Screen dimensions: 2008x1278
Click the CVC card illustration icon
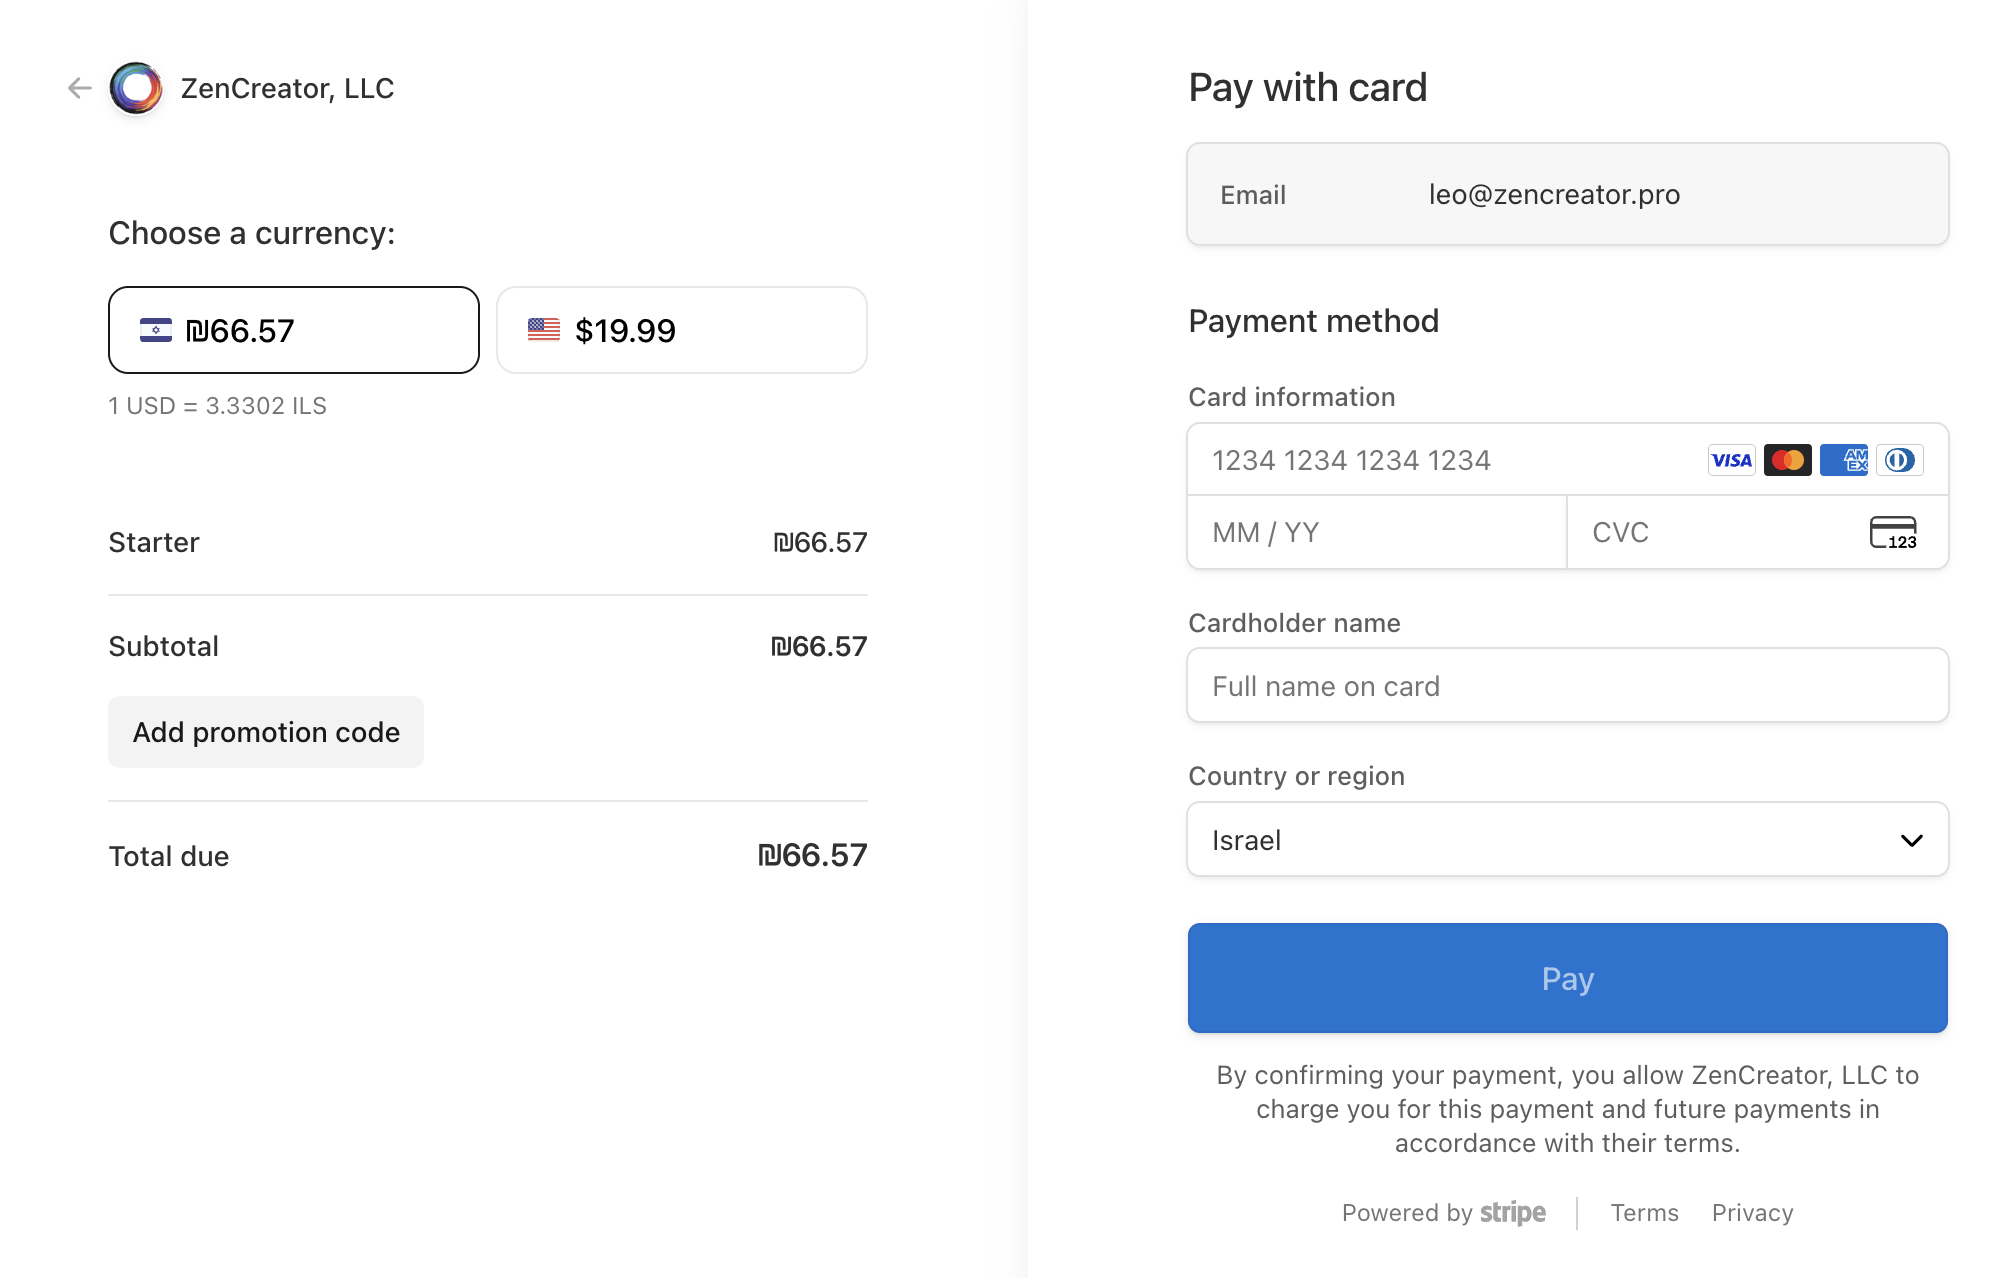click(x=1893, y=532)
